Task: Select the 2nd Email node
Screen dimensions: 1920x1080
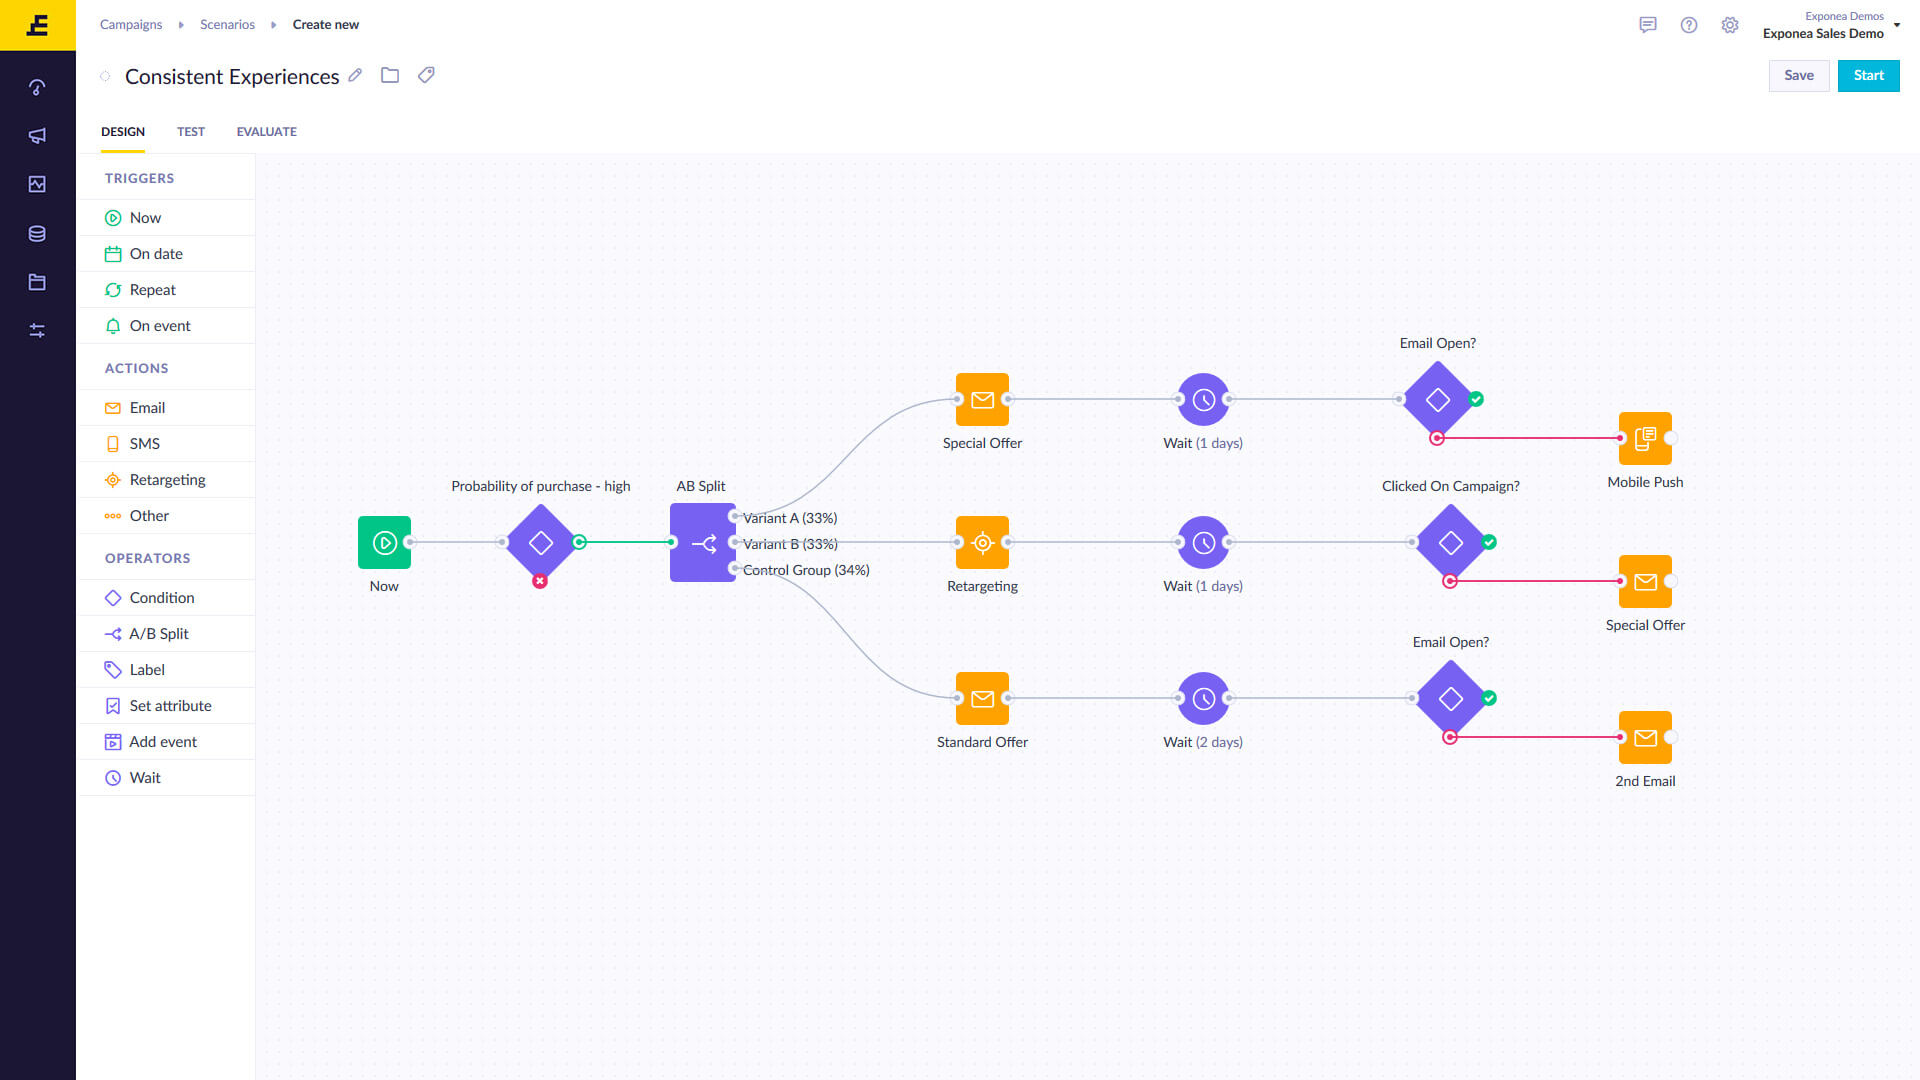Action: coord(1645,737)
